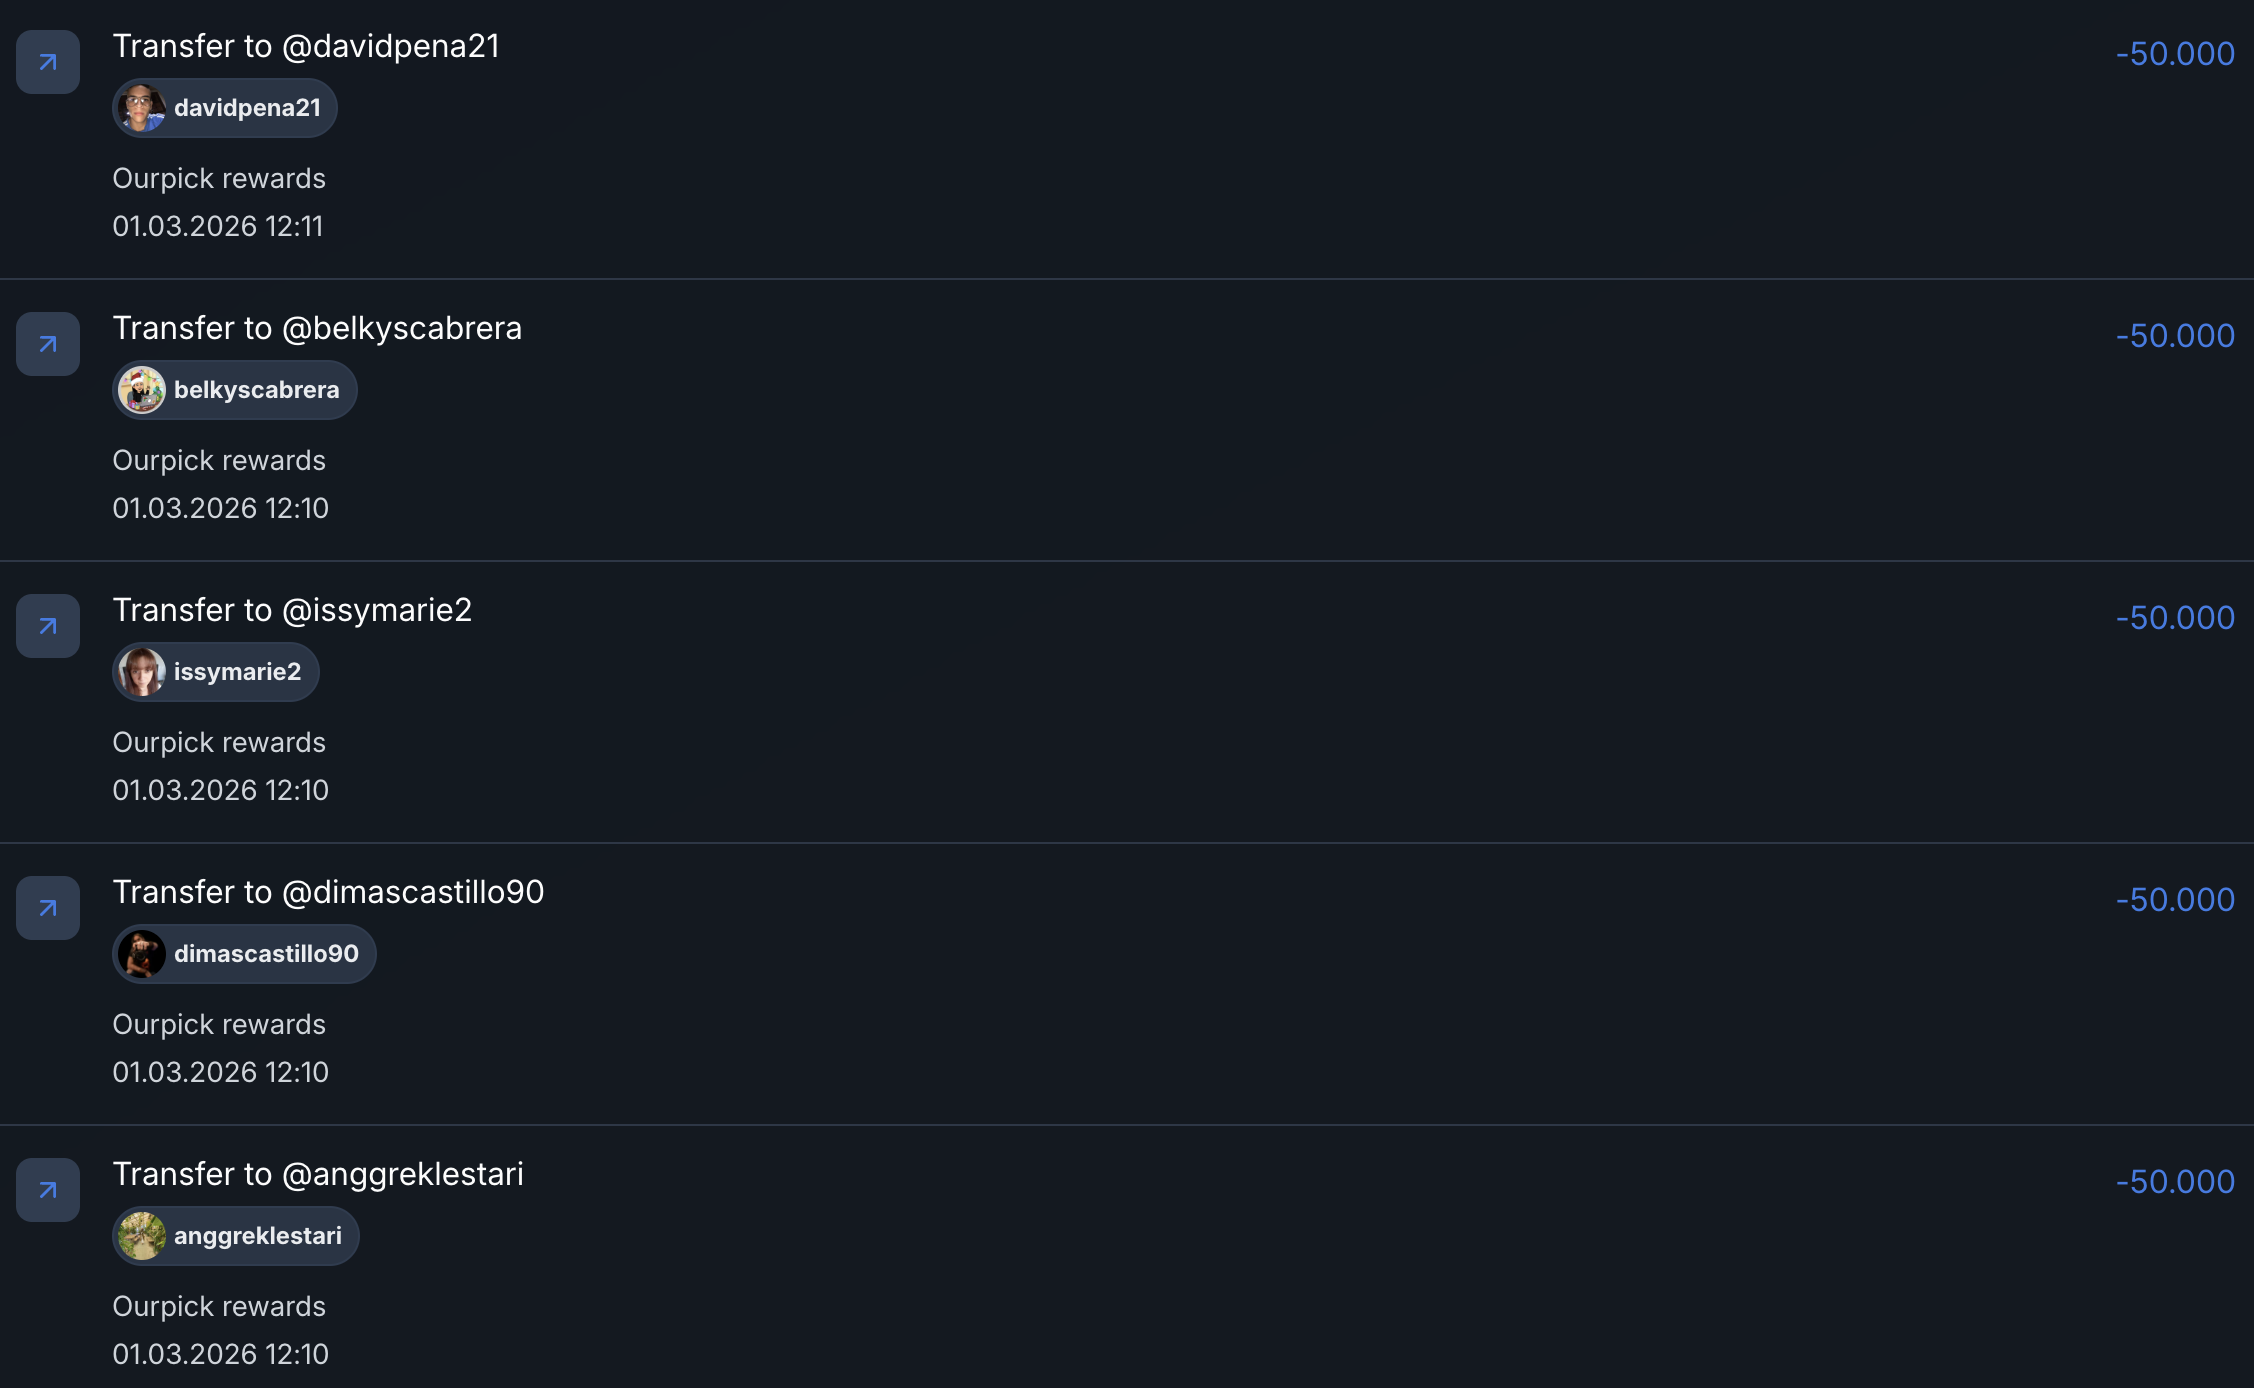
Task: Click the transfer arrow icon beside belkyscabrera transfer
Action: [x=48, y=344]
